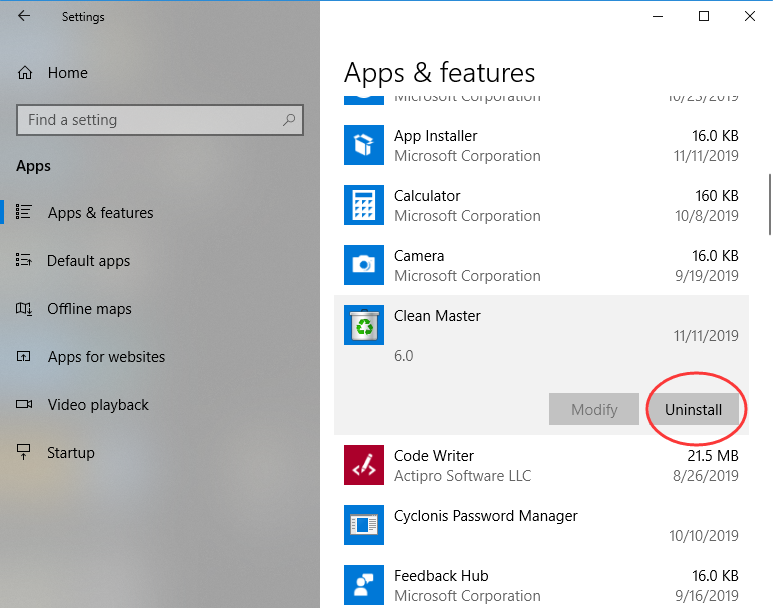Select Apps & features in the sidebar

[101, 213]
